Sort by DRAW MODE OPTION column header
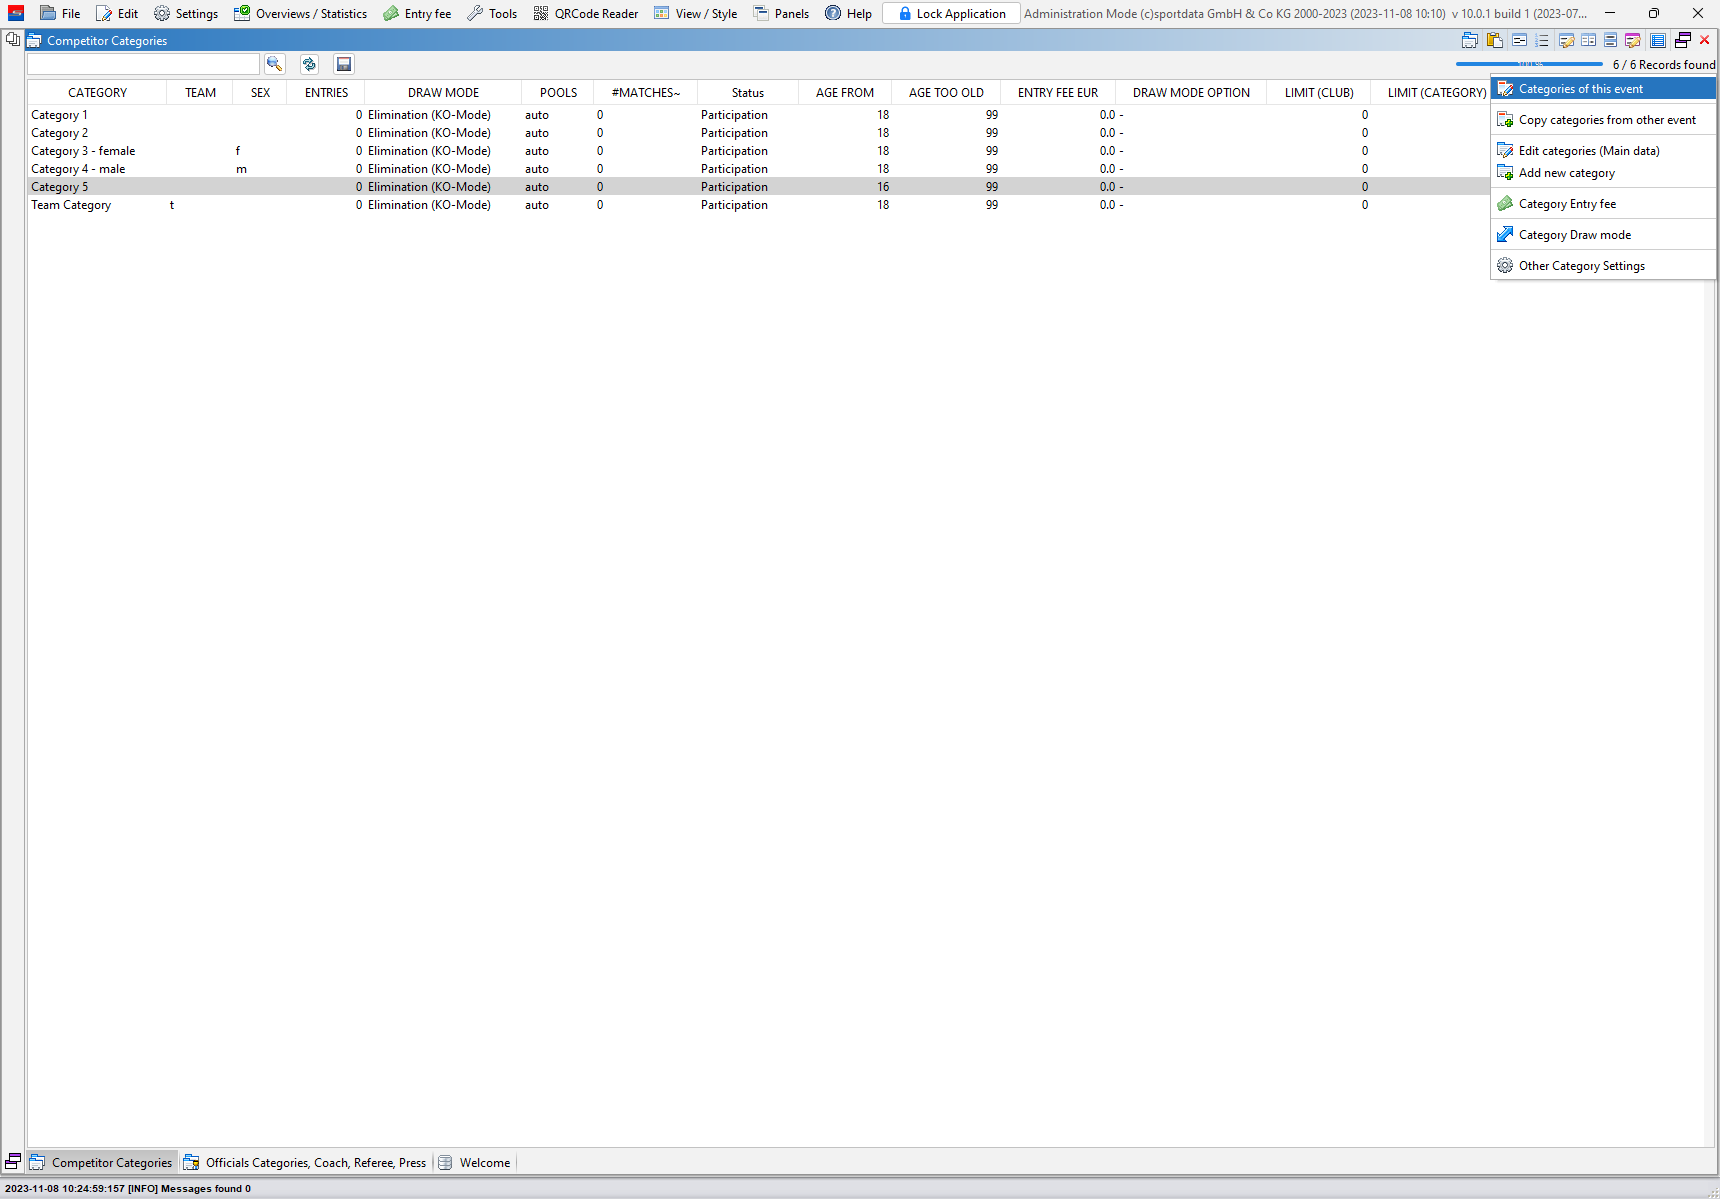The image size is (1720, 1200). pos(1191,93)
